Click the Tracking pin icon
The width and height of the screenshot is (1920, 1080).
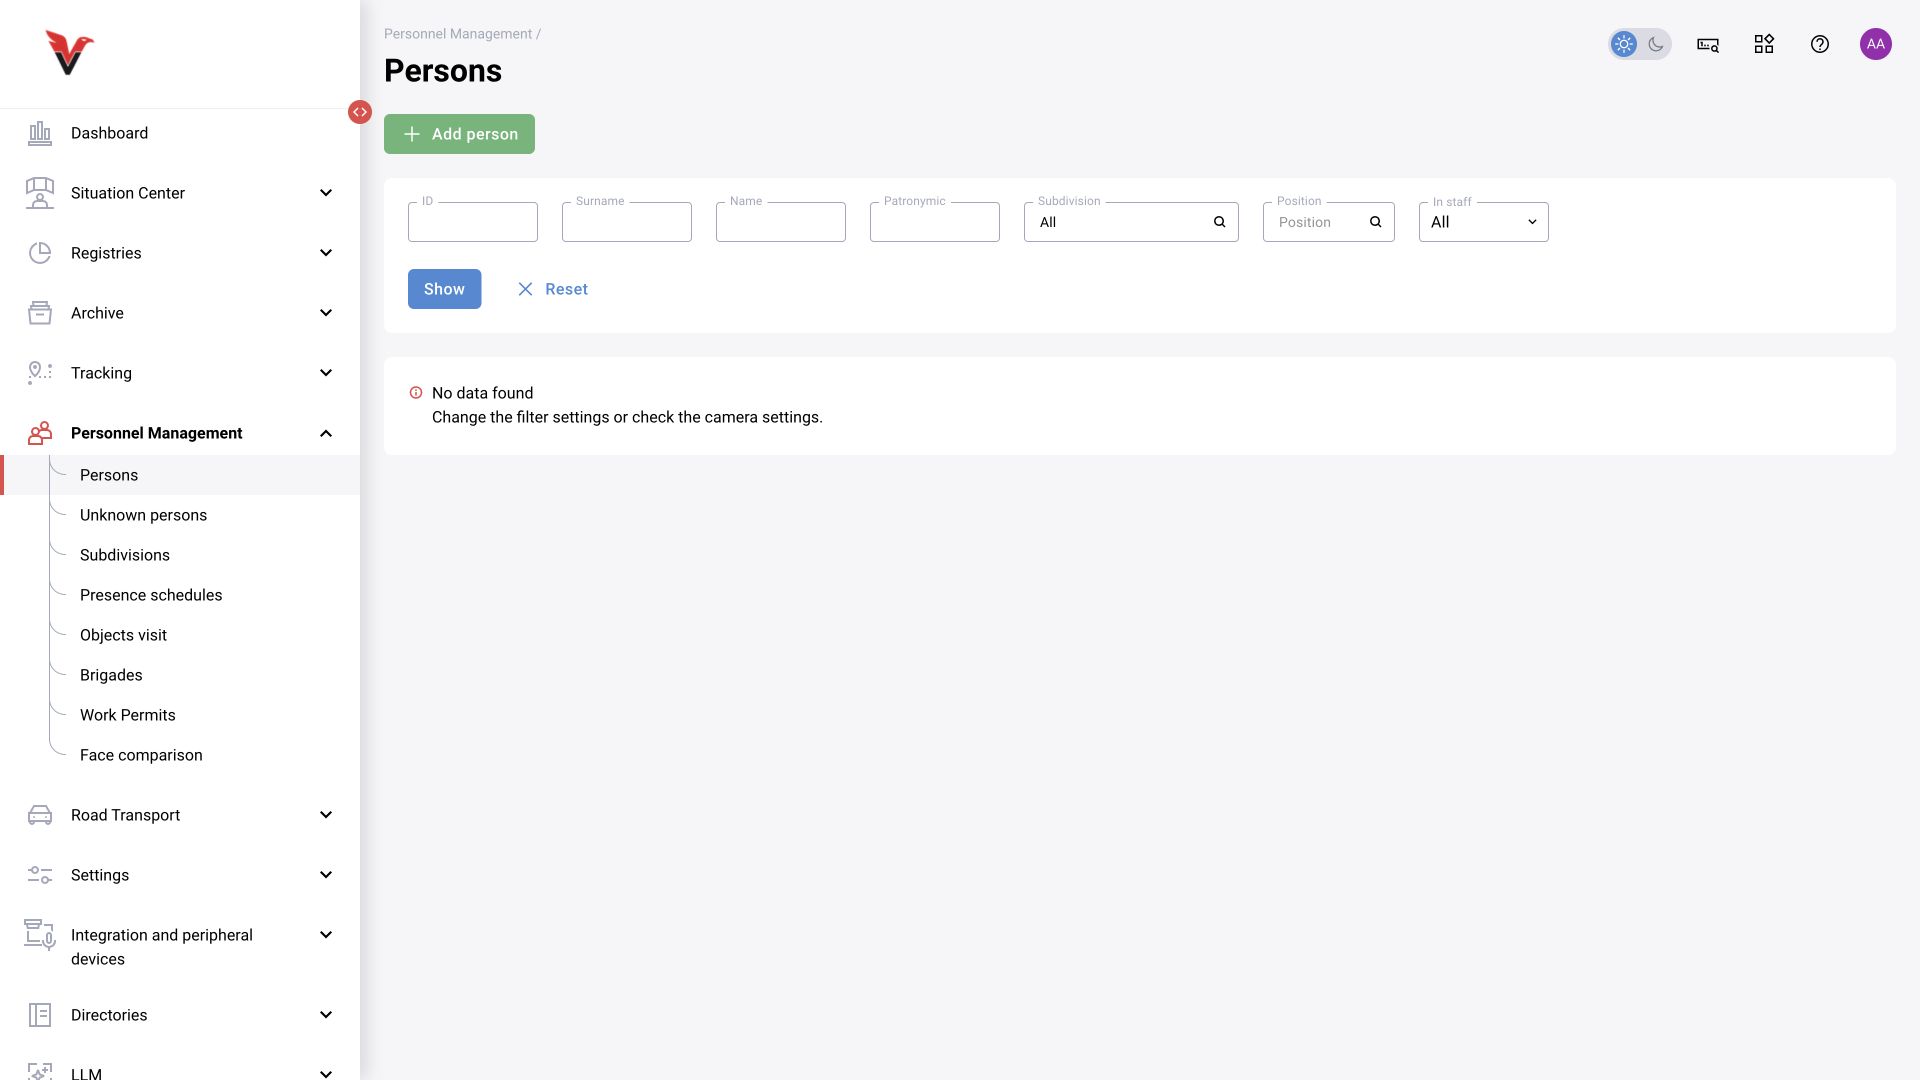pyautogui.click(x=40, y=373)
